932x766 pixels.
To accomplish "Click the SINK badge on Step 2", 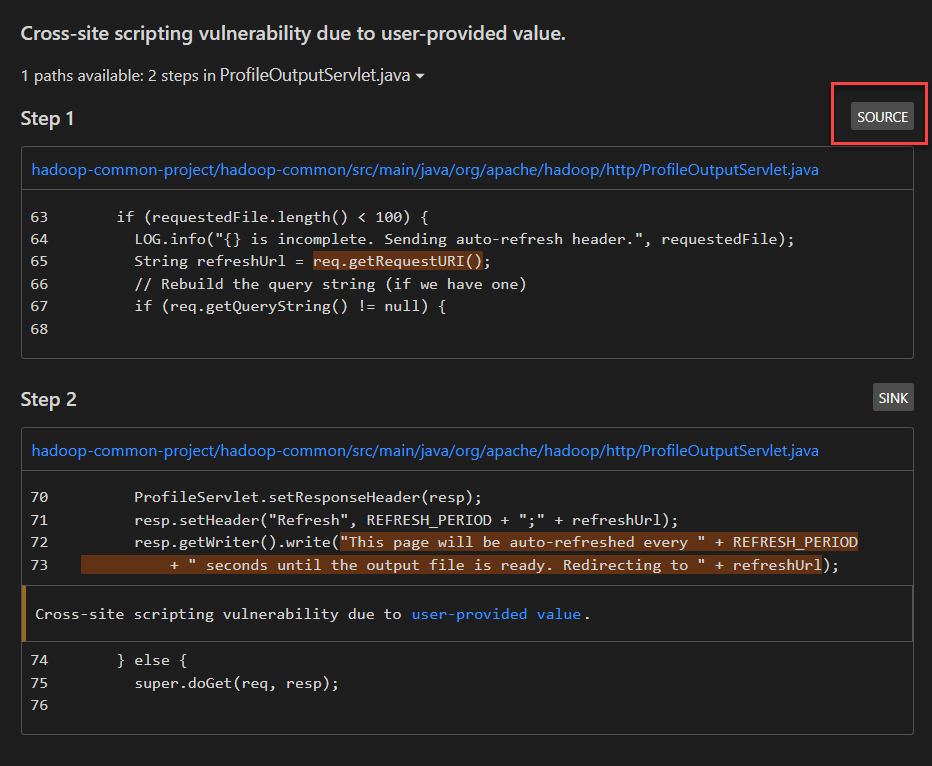I will [x=893, y=398].
